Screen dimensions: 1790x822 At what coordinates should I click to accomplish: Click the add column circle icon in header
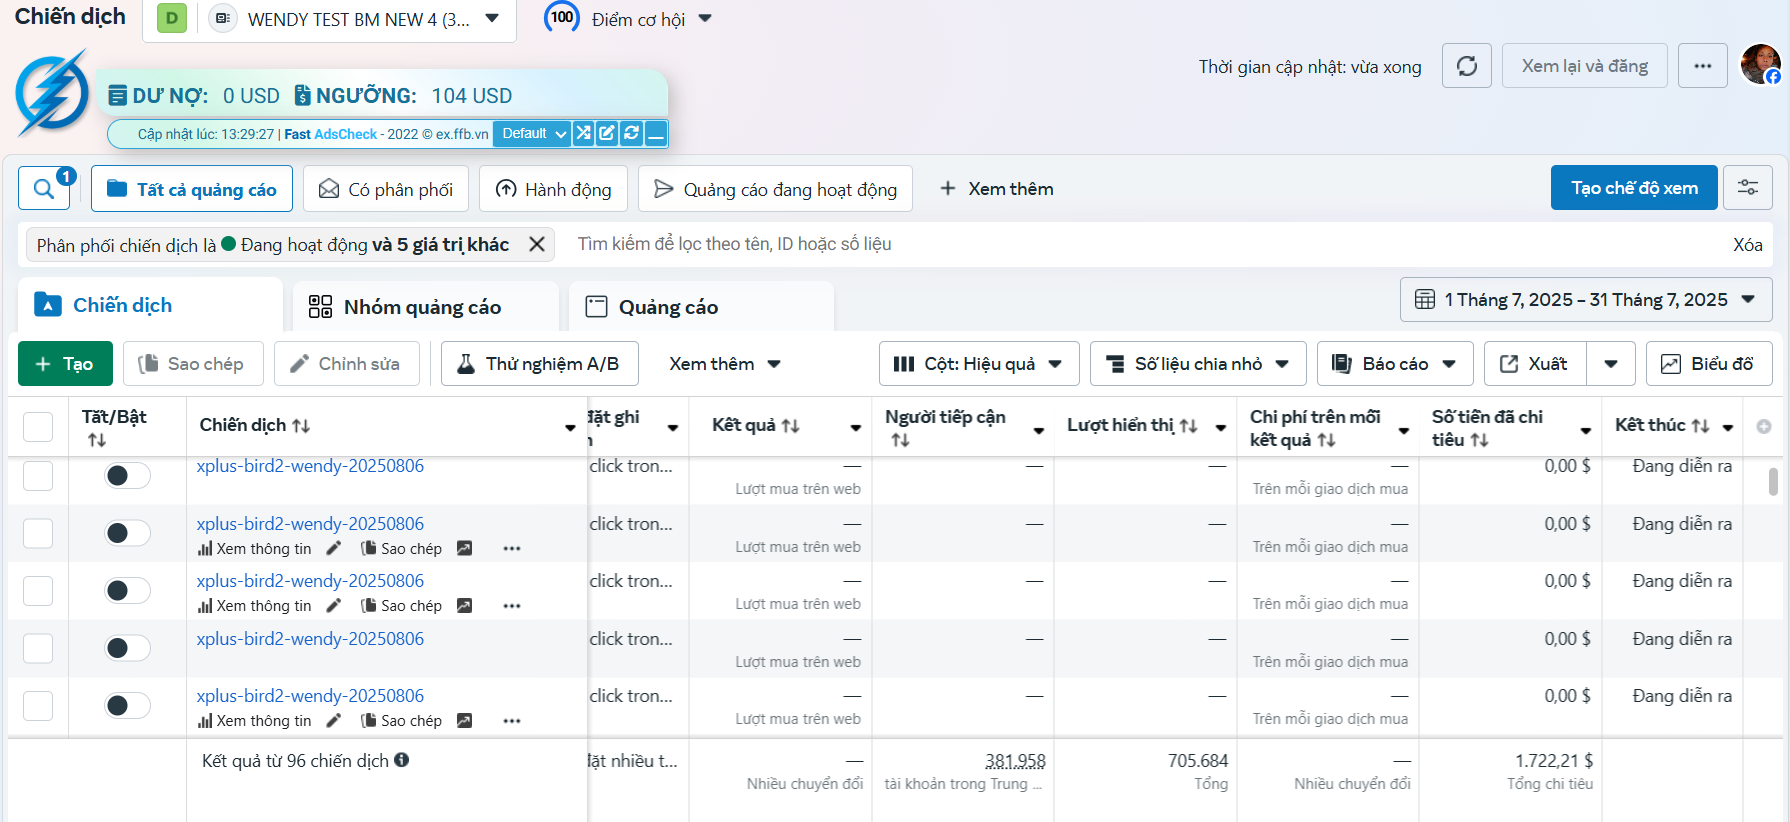point(1764,426)
